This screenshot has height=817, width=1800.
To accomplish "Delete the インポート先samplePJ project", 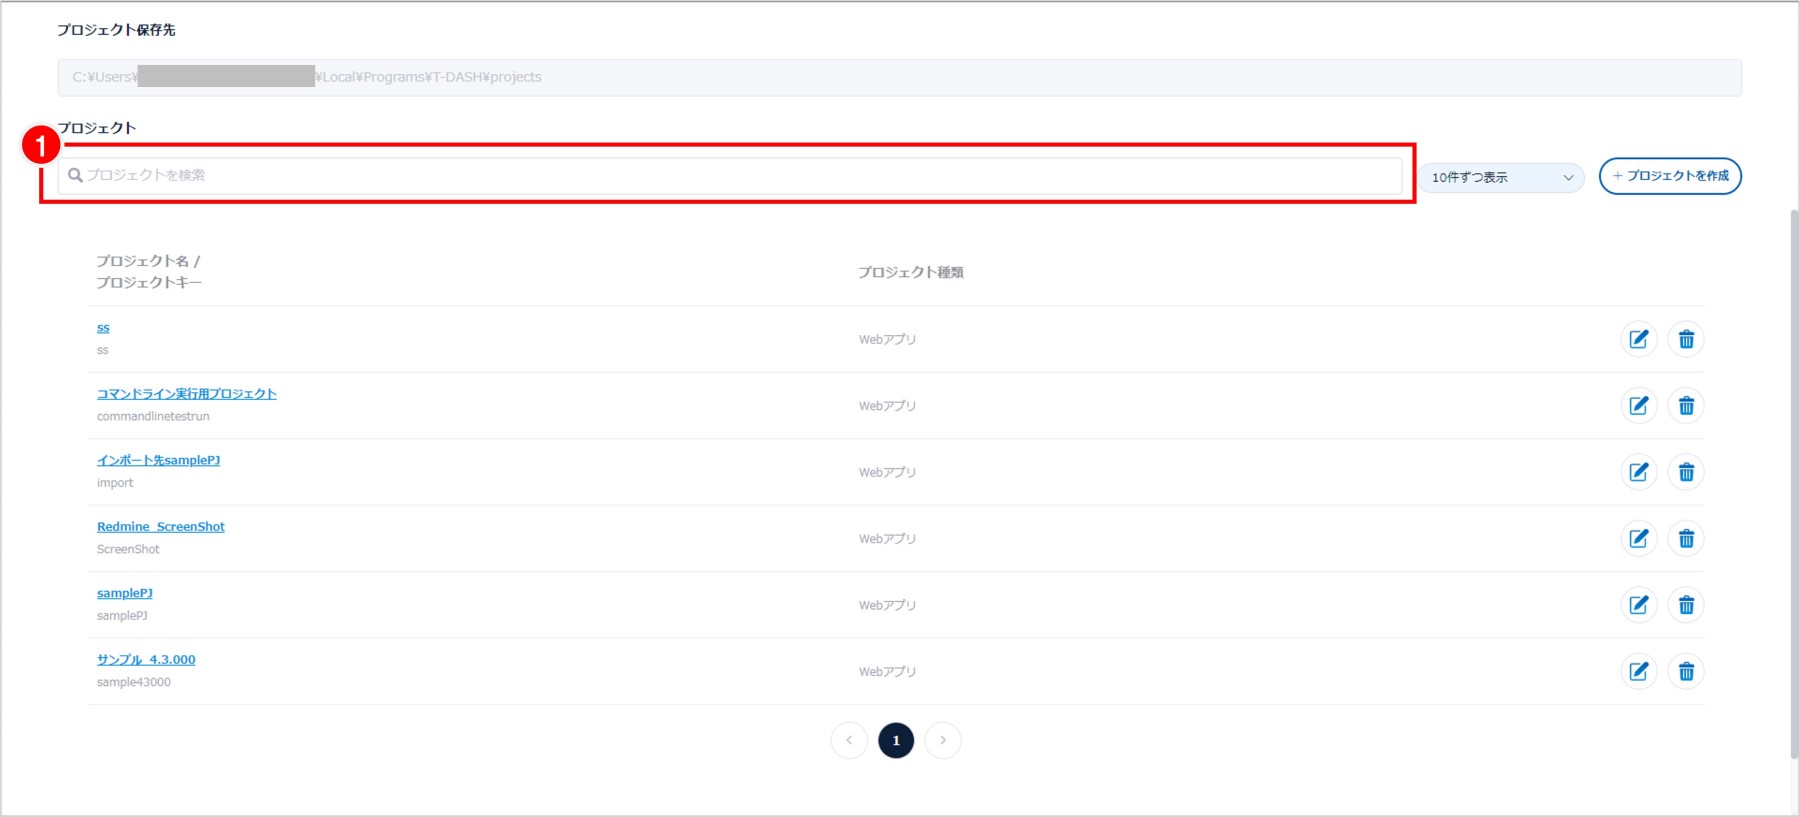I will coord(1686,472).
